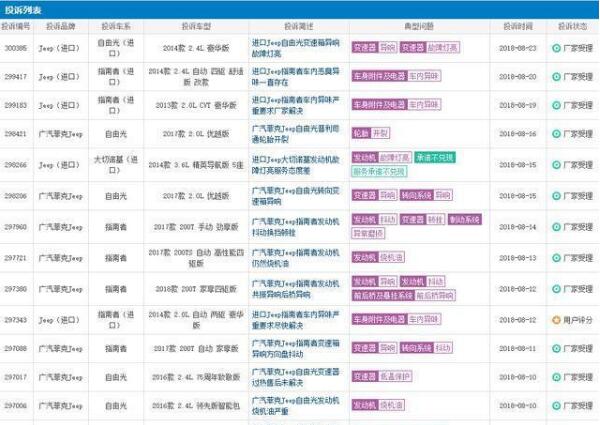
Task: Select the status icon in row 297960
Action: pyautogui.click(x=556, y=227)
